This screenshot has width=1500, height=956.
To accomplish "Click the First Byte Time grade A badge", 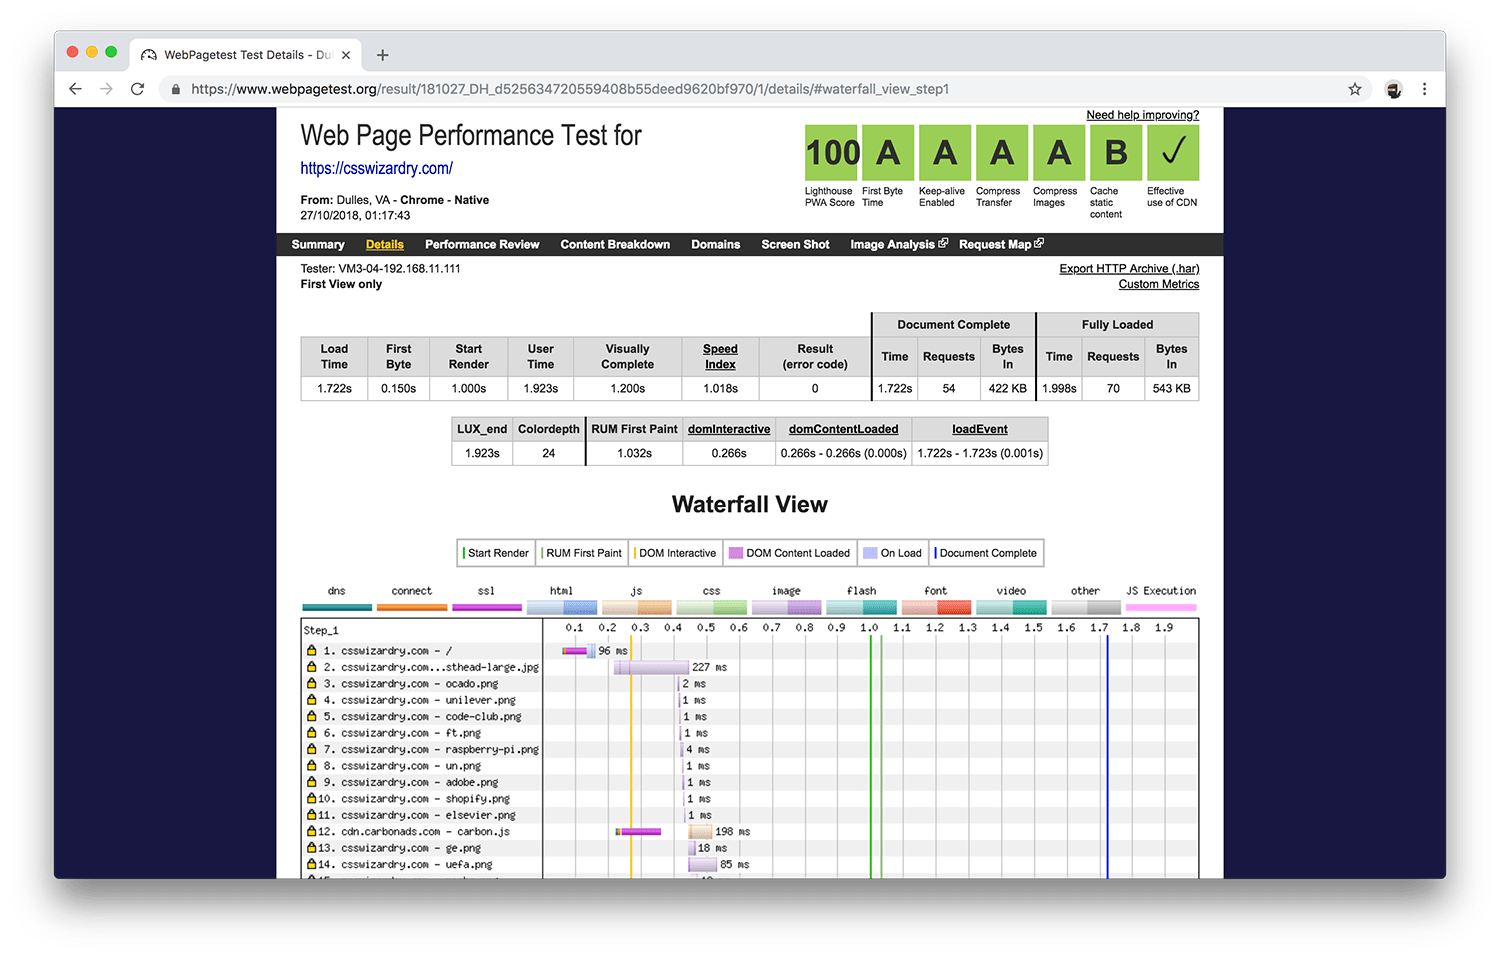I will pos(888,153).
